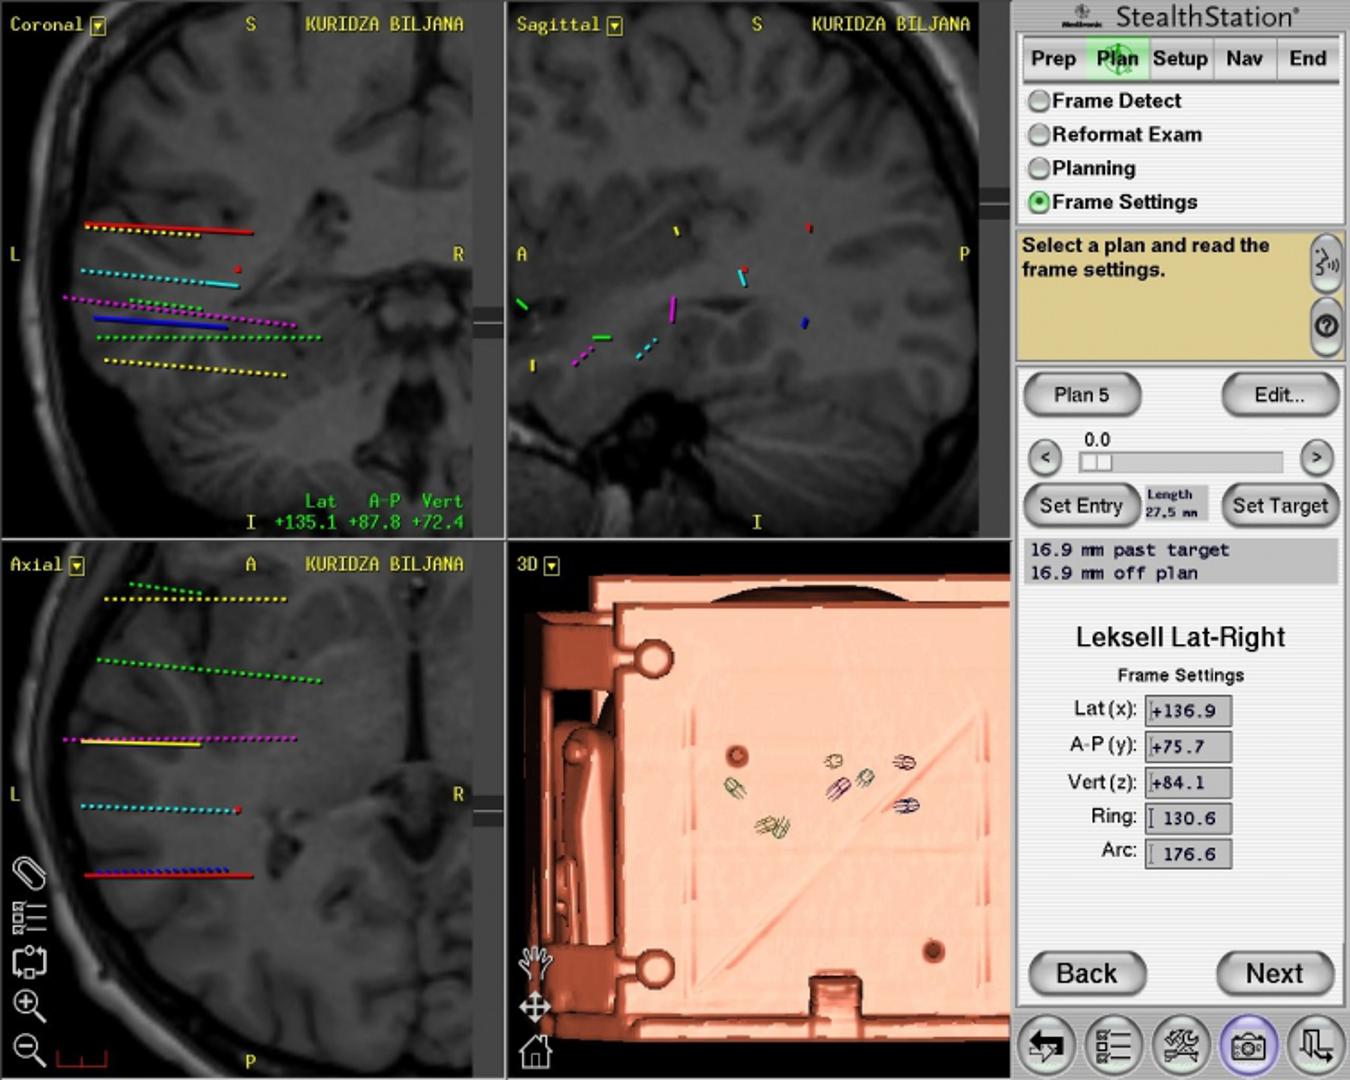Click the camera snapshot button

tap(1247, 1046)
